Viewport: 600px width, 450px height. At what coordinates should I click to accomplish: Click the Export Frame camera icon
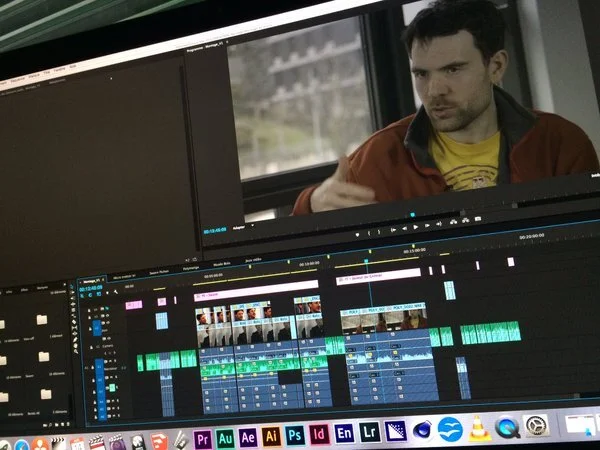coord(478,219)
